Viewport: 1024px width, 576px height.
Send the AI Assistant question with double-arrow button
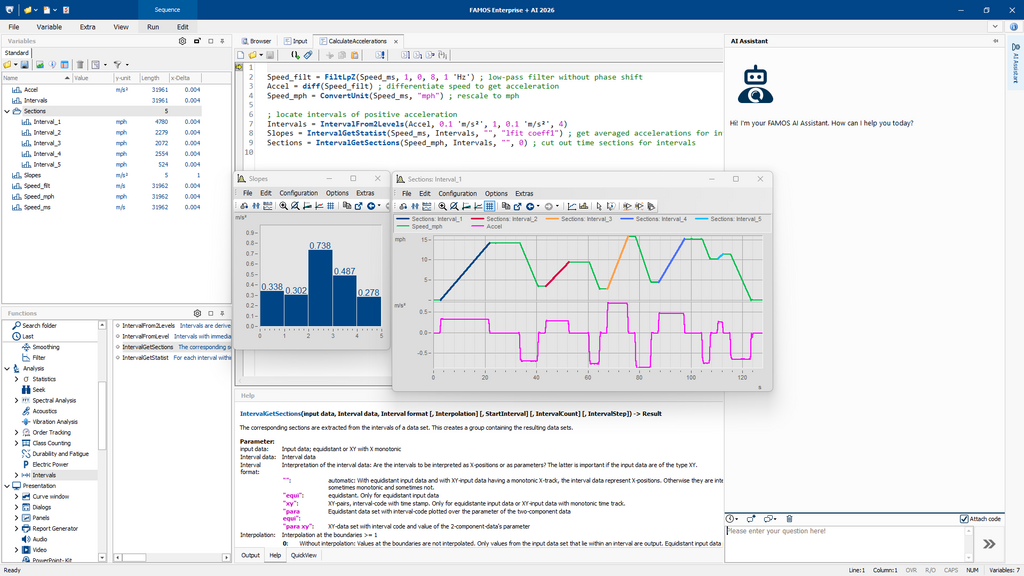pos(989,543)
